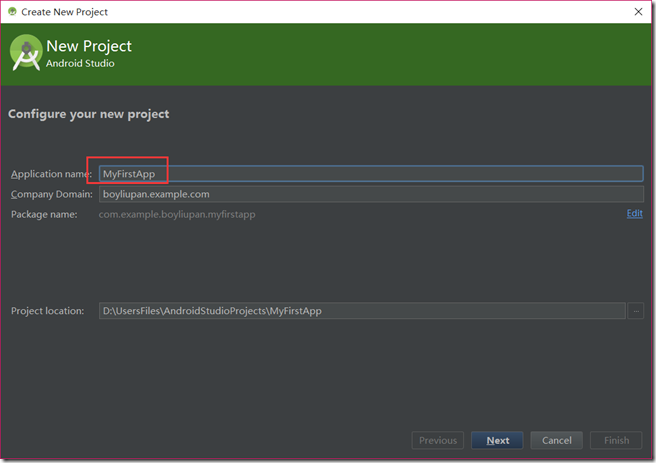Screen dimensions: 656x463
Task: Click the "New Project" header title
Action: pos(89,46)
